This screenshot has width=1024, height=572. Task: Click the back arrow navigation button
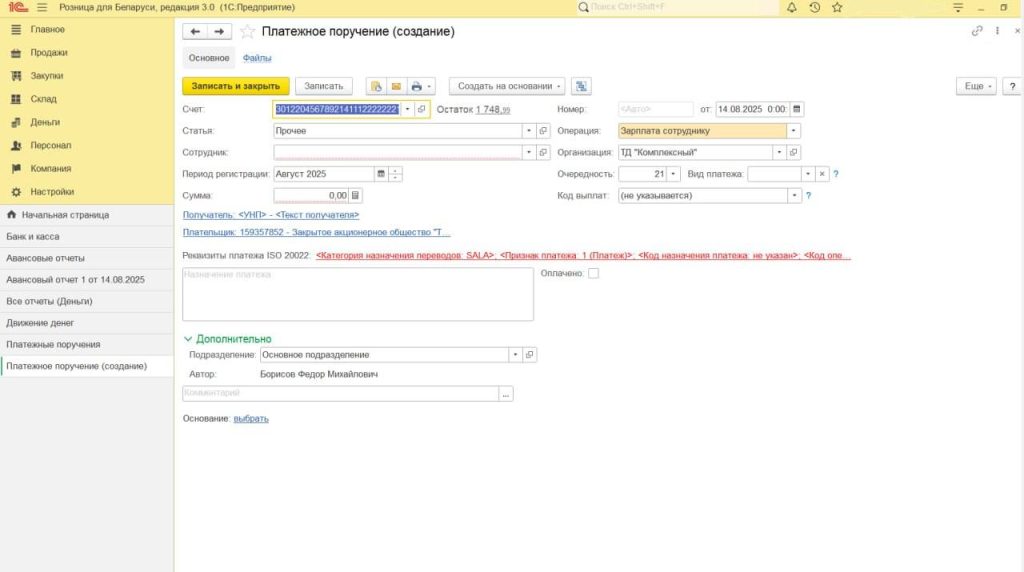196,32
